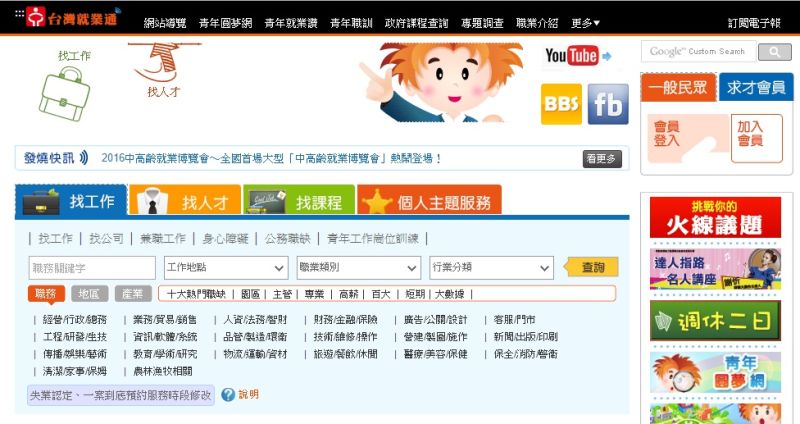800x424 pixels.
Task: Open the 週休二日 green banner
Action: click(715, 320)
